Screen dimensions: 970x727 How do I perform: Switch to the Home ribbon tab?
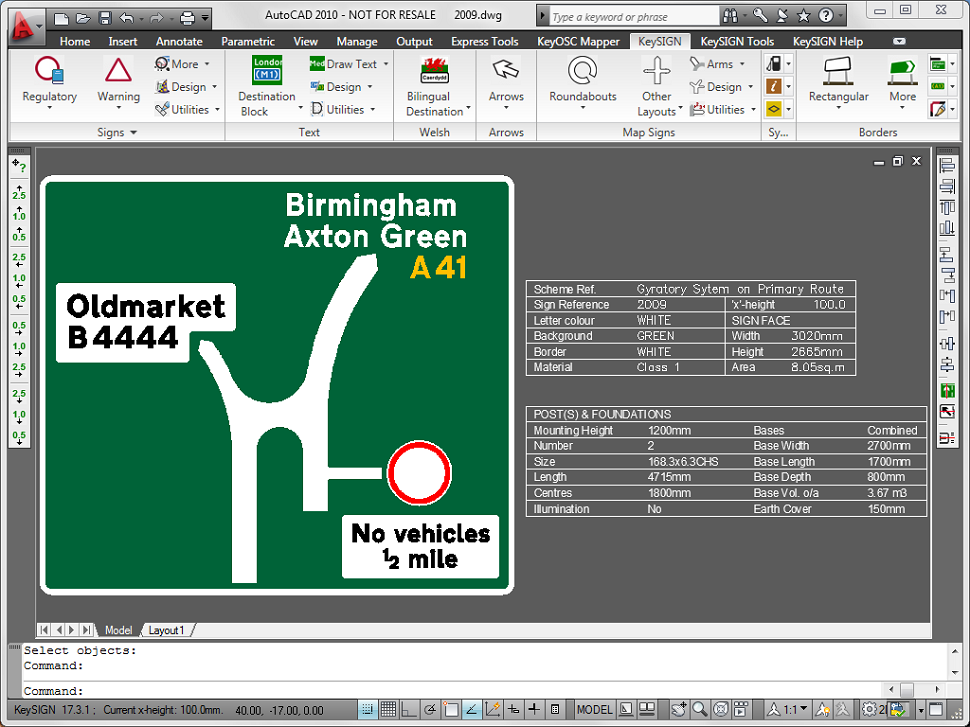coord(75,41)
